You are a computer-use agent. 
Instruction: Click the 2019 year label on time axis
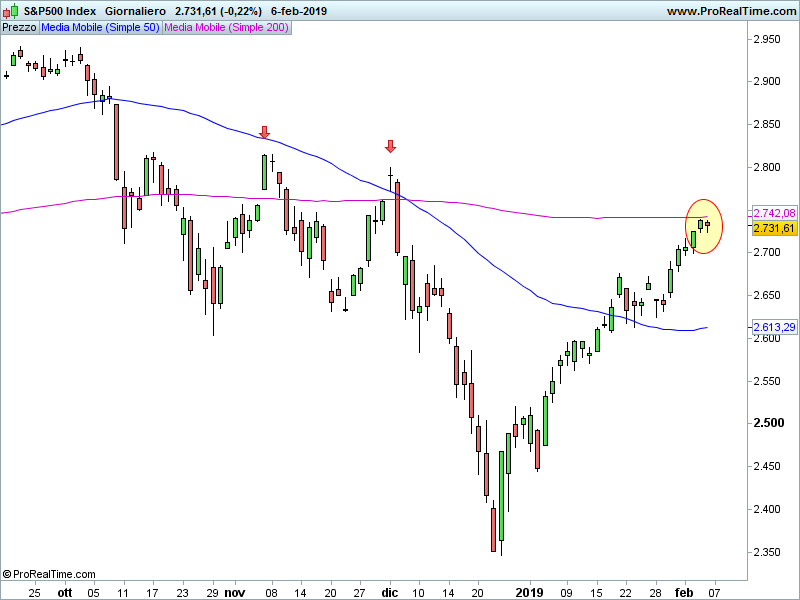[x=529, y=593]
